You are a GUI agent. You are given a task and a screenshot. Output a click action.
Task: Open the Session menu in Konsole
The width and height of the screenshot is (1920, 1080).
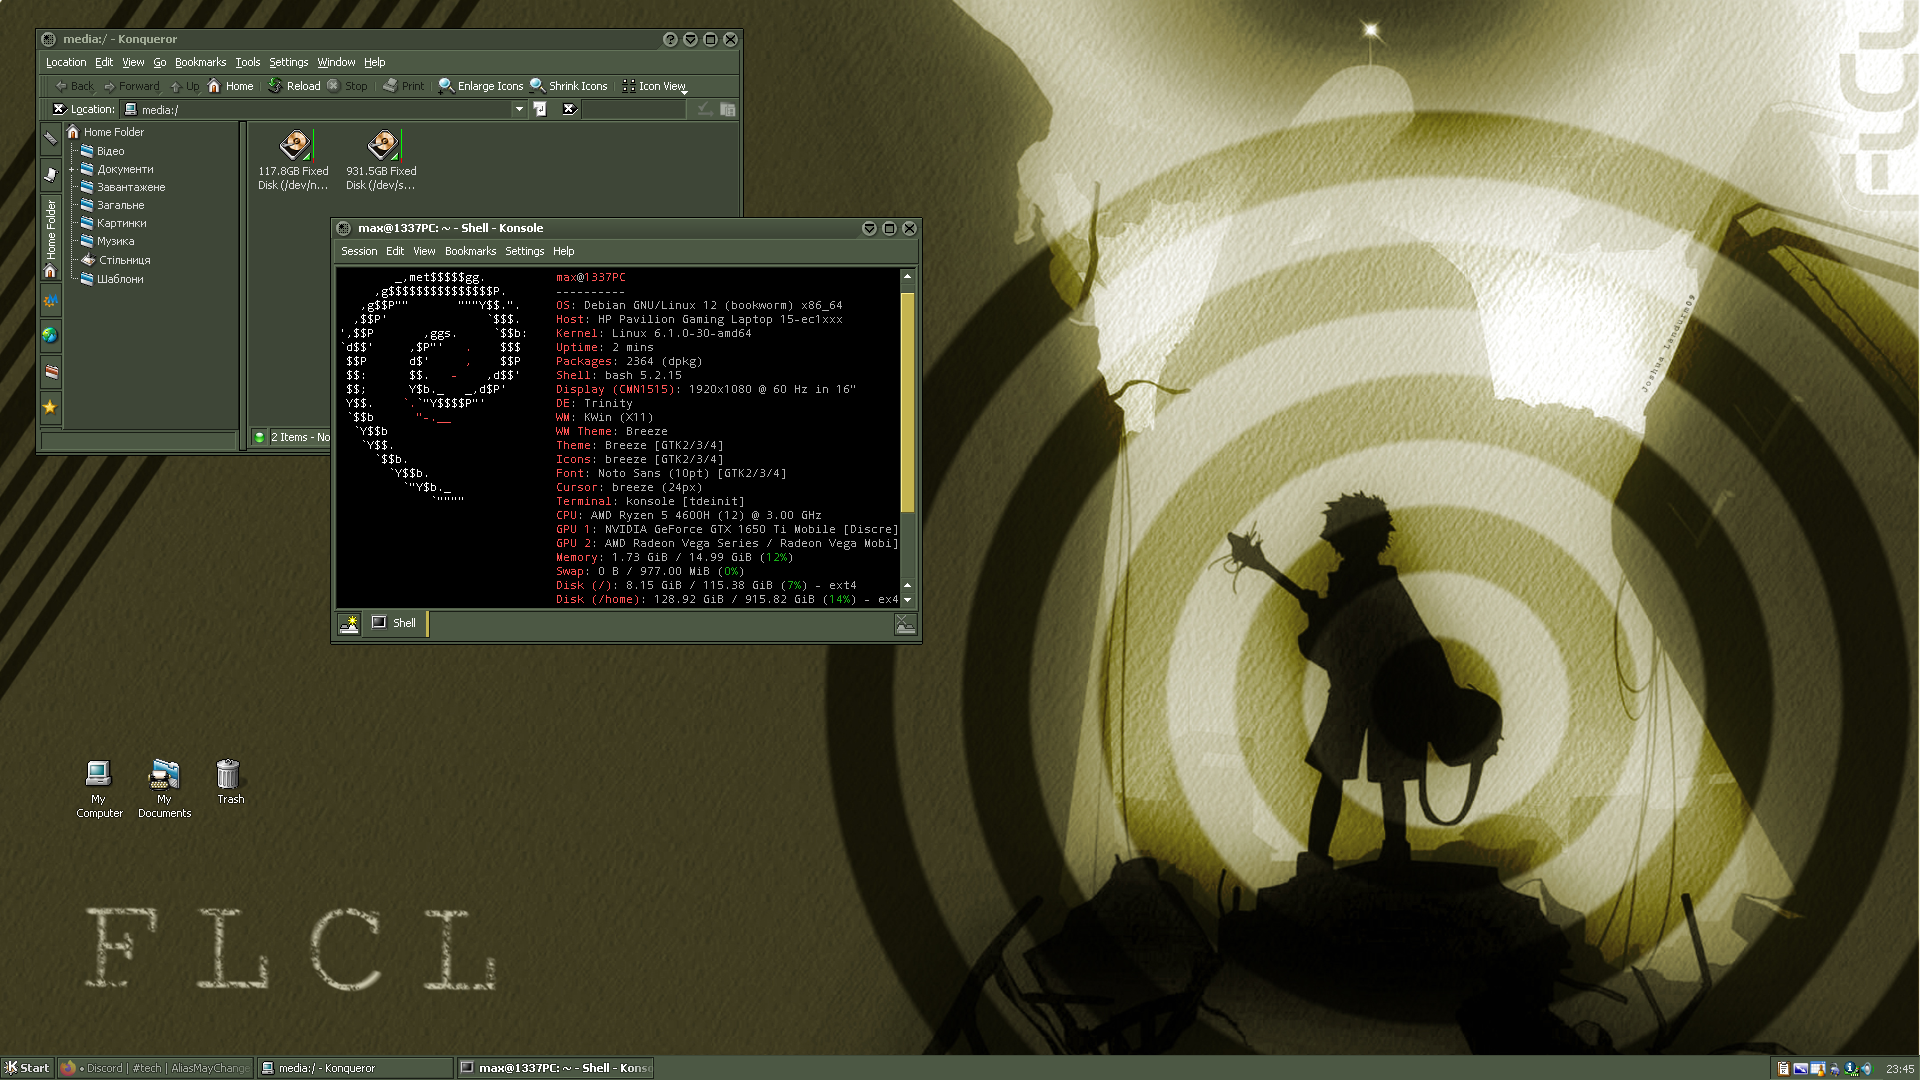359,251
